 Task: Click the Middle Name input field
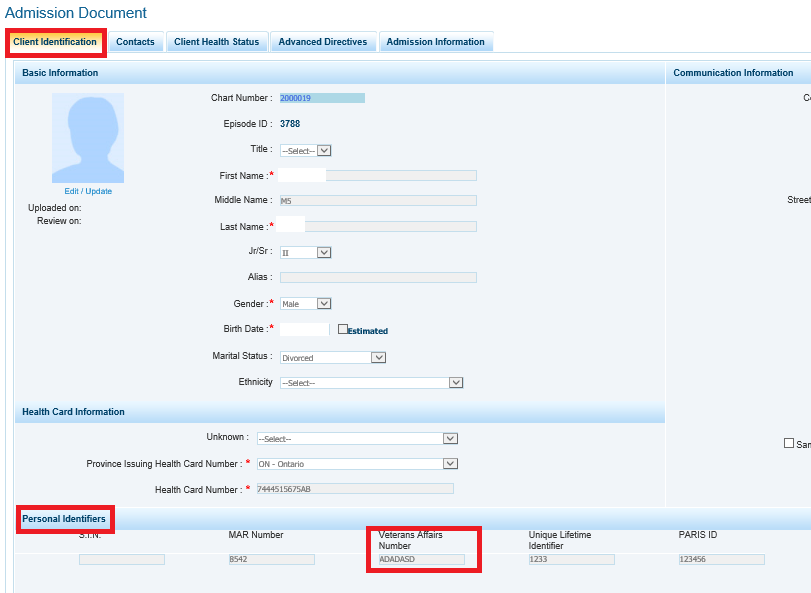378,200
